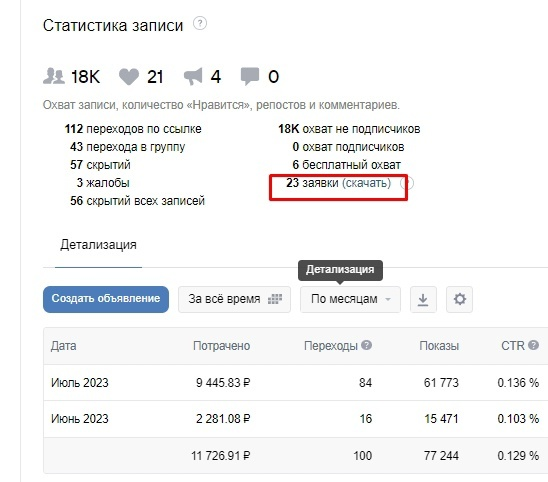
Task: Click the 2 281.08 ₽ spent value
Action: (223, 419)
